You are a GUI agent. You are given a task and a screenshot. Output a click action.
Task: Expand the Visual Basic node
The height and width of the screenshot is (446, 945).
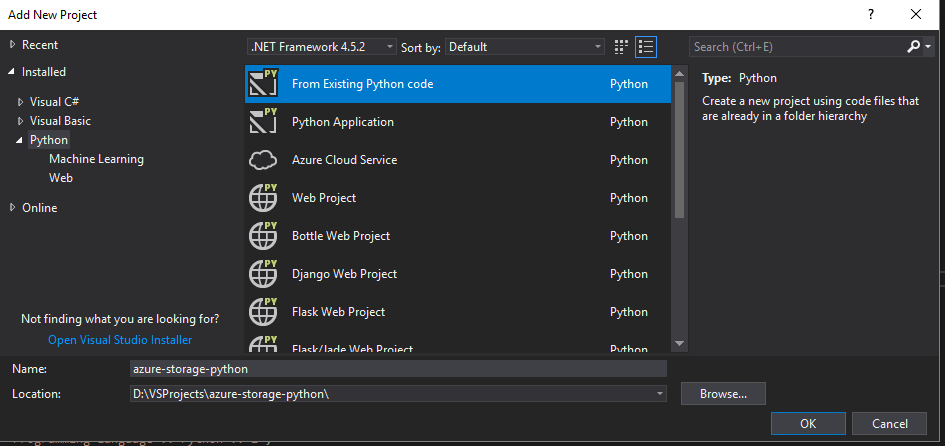pos(21,121)
